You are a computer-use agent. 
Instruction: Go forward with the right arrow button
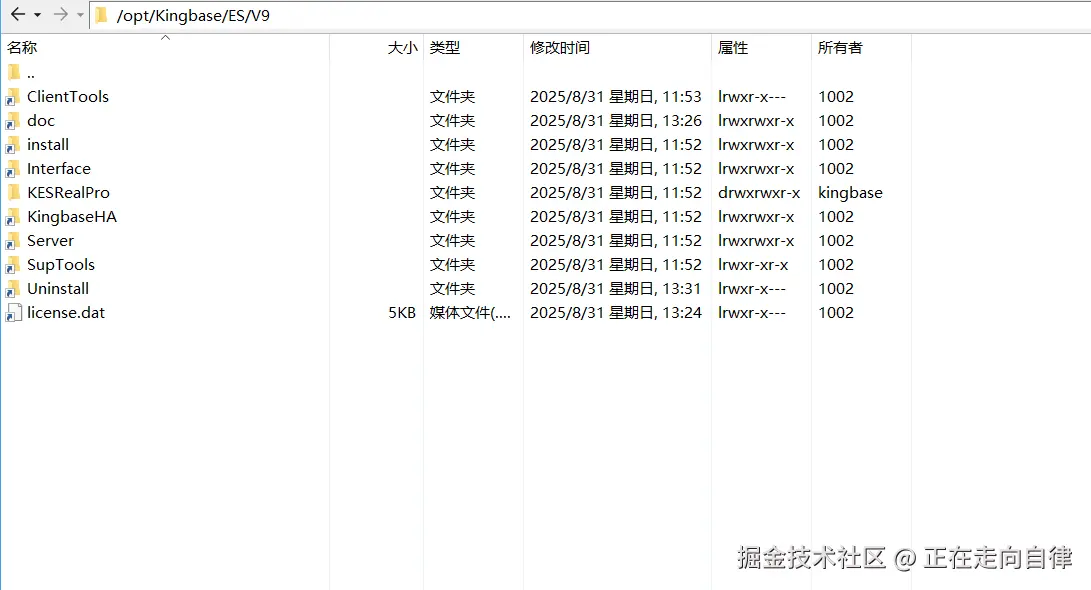pyautogui.click(x=61, y=15)
